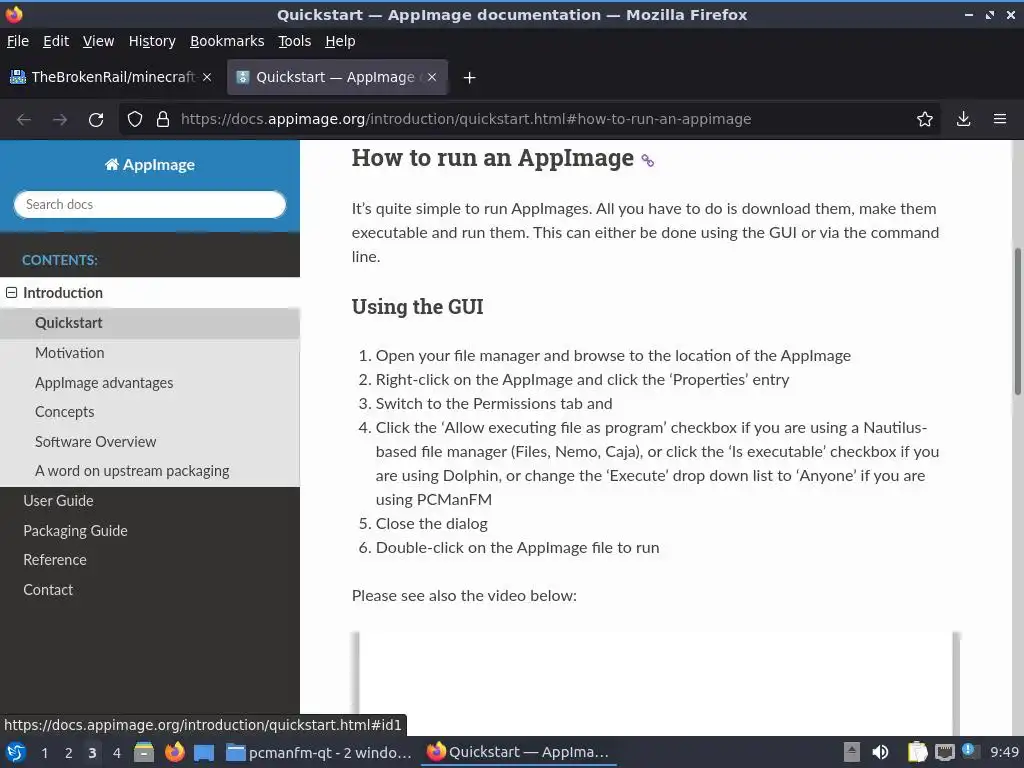
Task: Click the show desktop icon in taskbar
Action: 204,752
